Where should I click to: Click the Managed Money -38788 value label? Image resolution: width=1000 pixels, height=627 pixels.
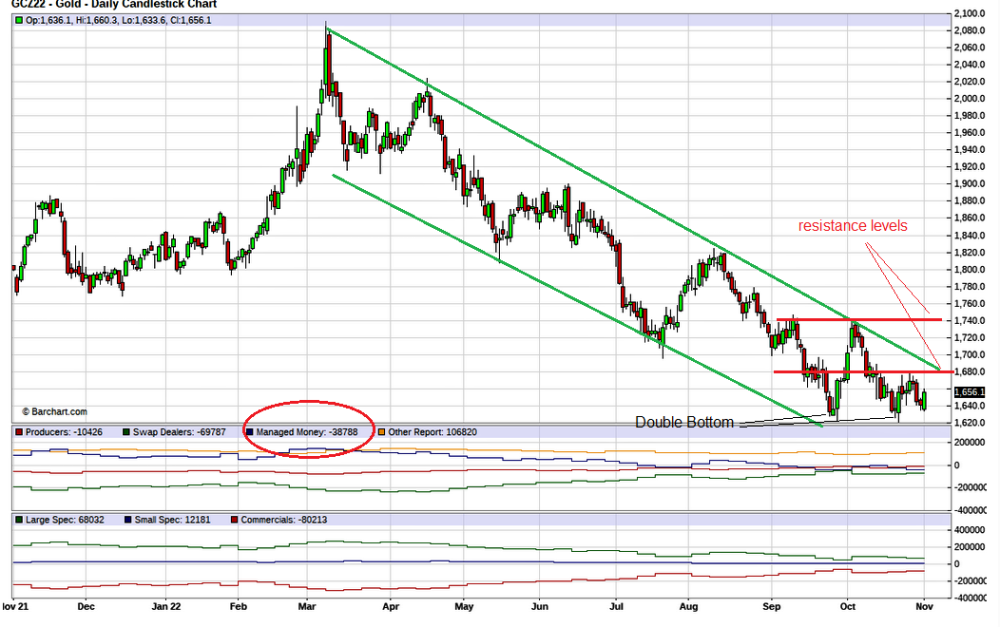click(312, 432)
